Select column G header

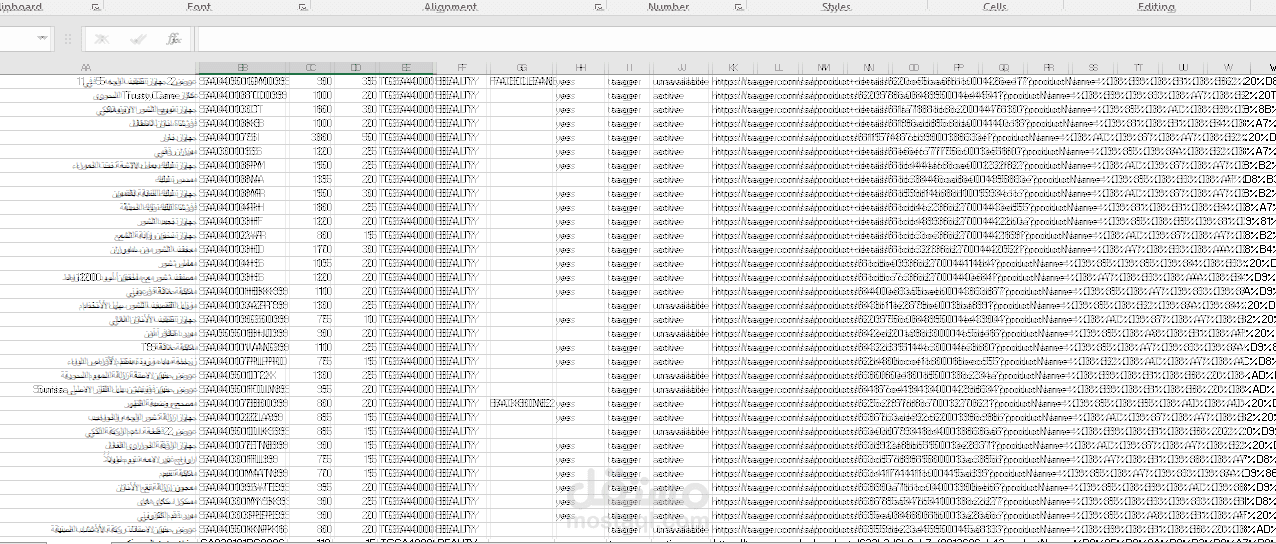[x=521, y=67]
